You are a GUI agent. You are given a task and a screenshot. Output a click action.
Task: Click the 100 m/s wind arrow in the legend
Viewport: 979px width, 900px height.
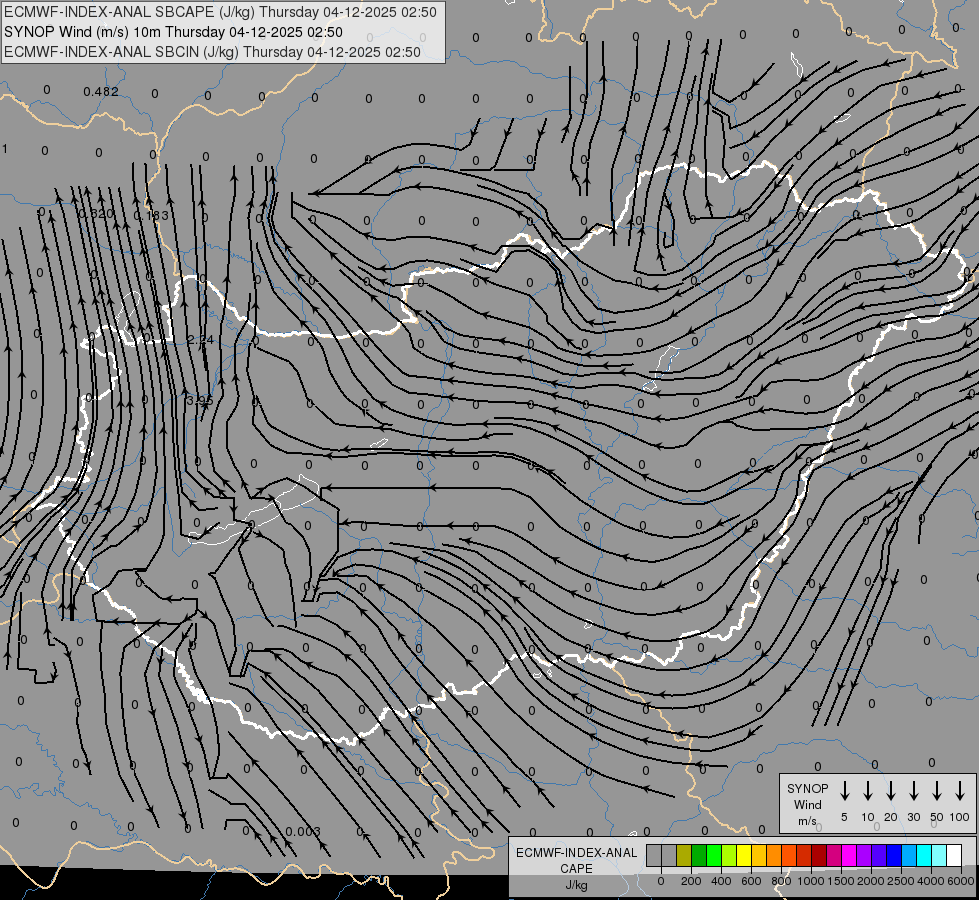tap(960, 791)
